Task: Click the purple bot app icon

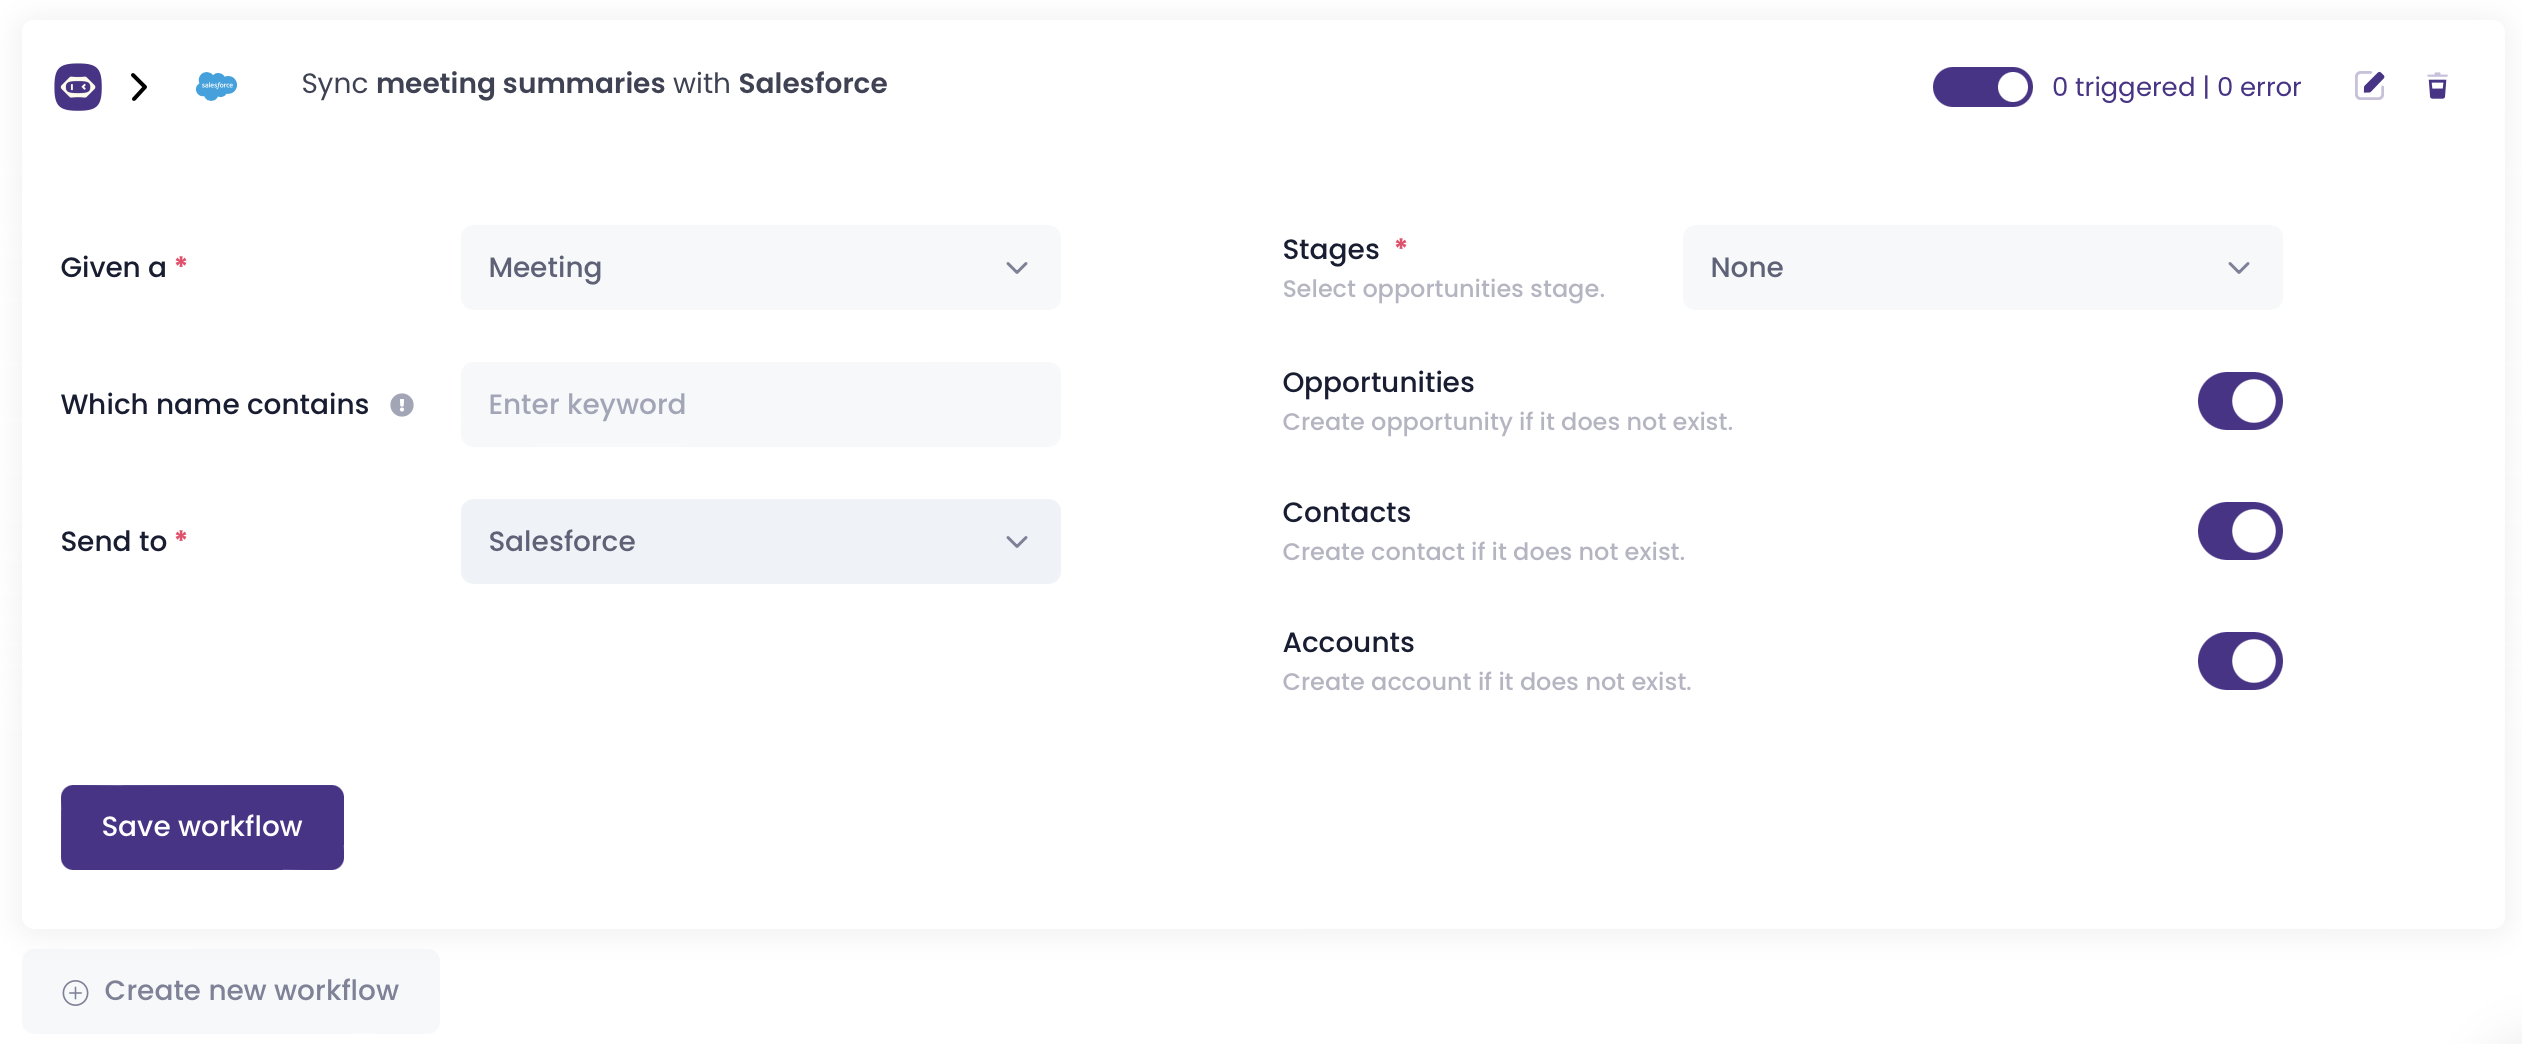Action: pos(78,87)
